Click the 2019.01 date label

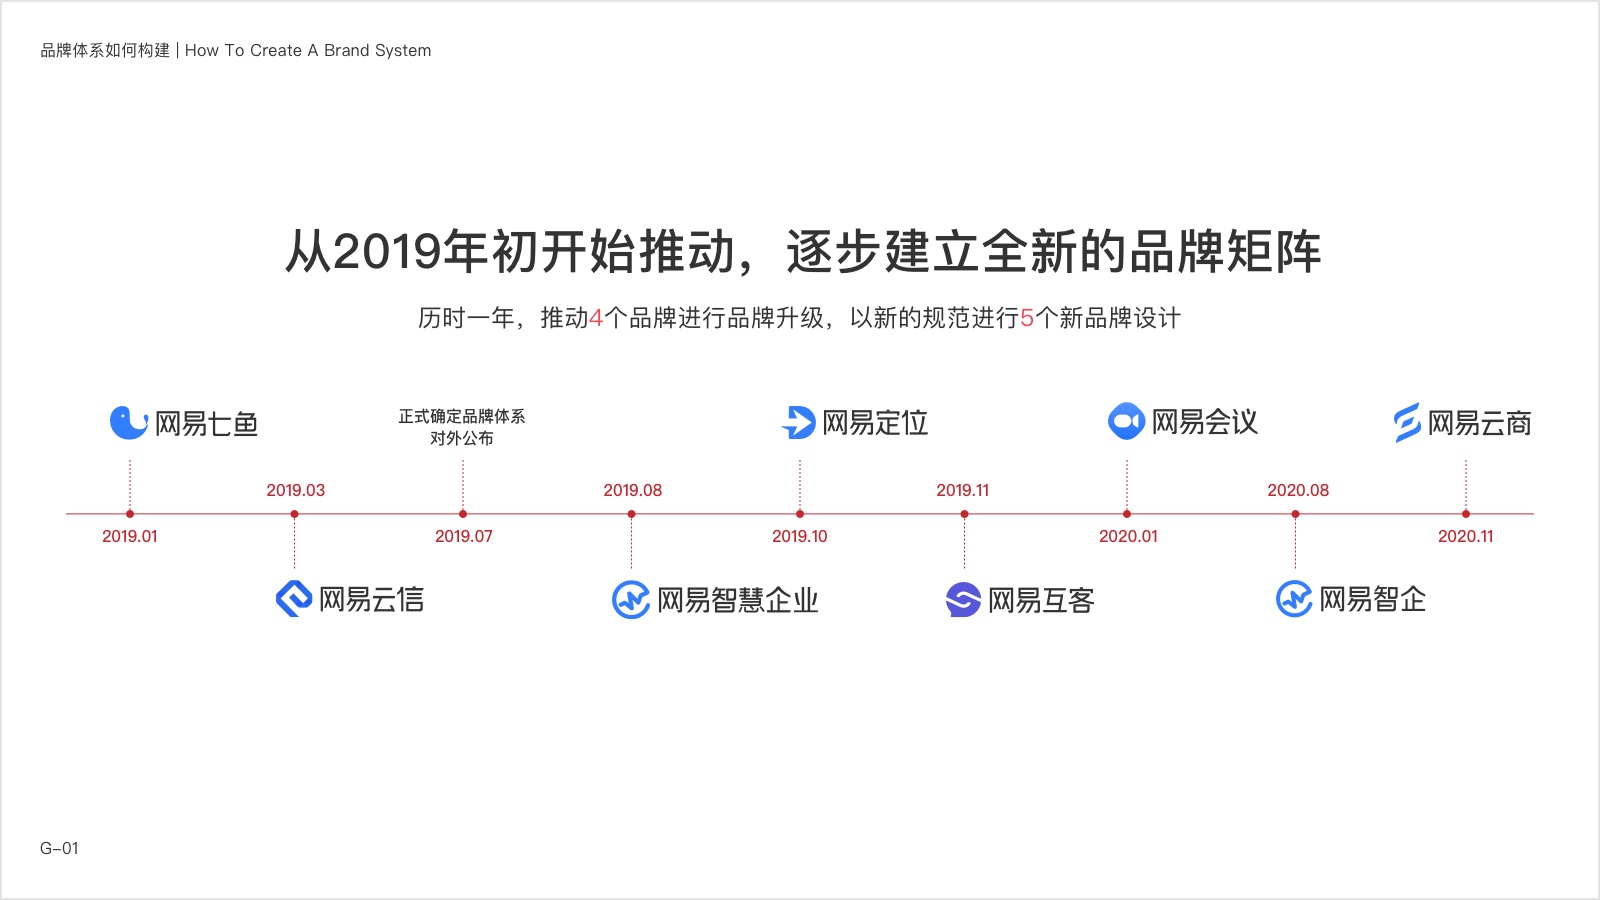pos(130,536)
